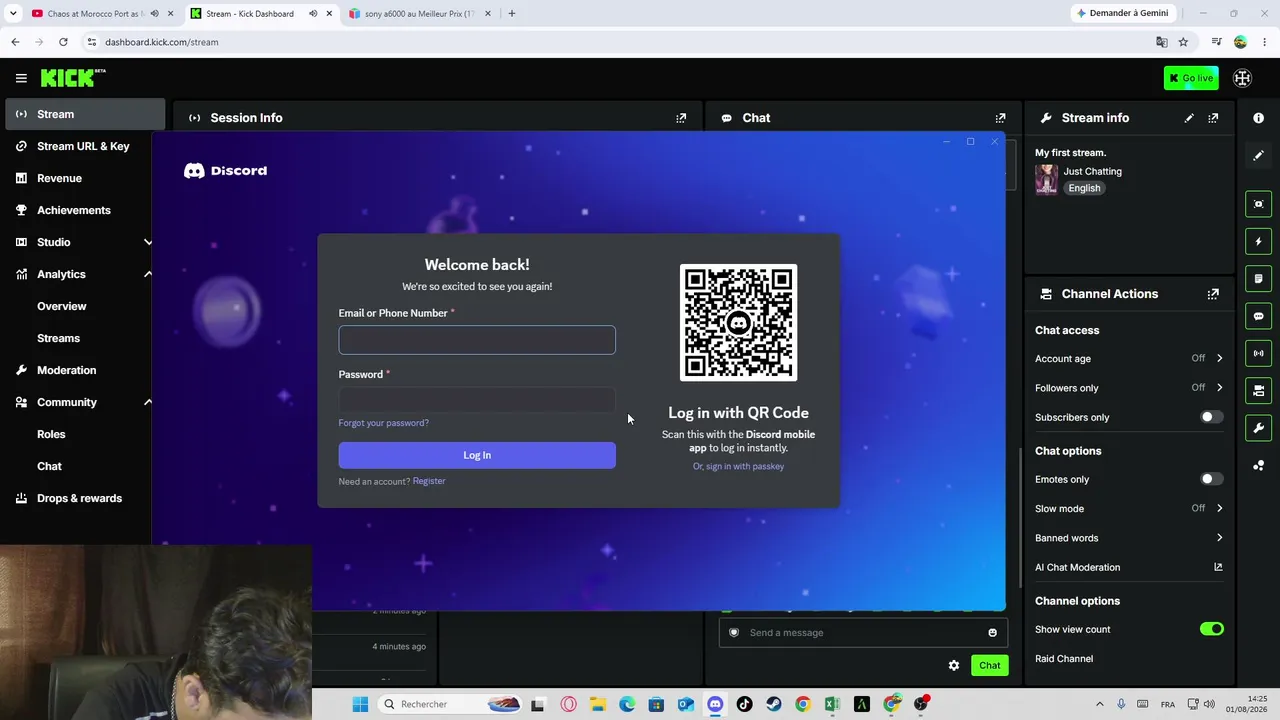Click the info icon in right rail
Image resolution: width=1280 pixels, height=720 pixels.
tap(1258, 118)
